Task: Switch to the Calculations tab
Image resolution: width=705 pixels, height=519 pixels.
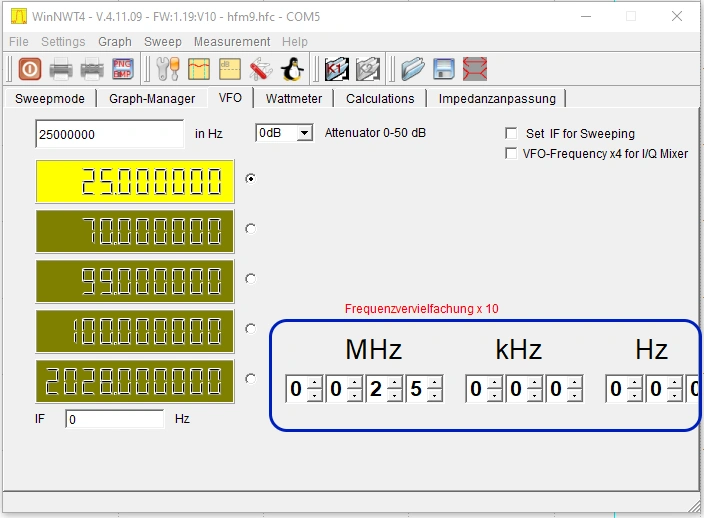Action: pos(380,98)
